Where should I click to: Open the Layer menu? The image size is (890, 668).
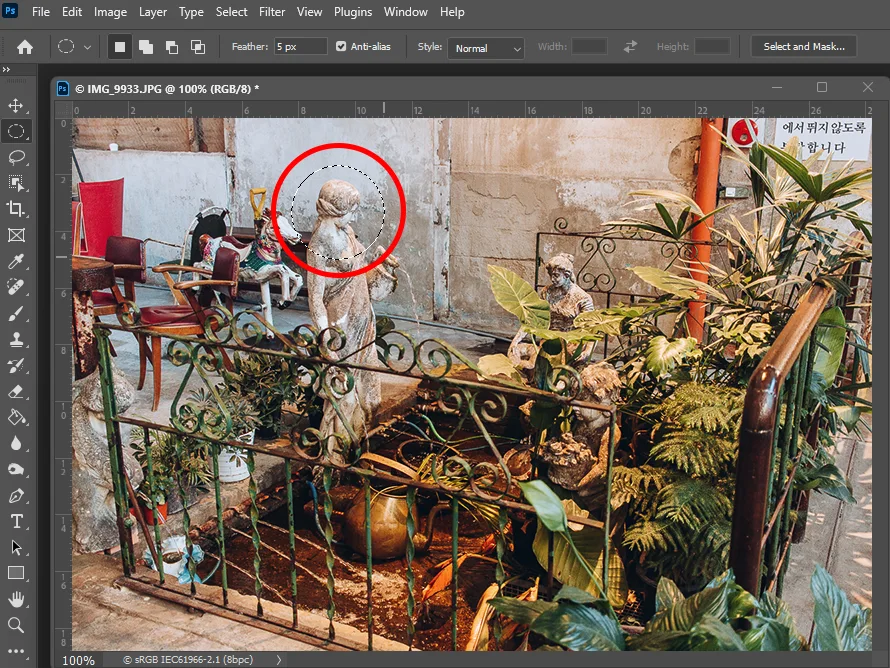coord(153,11)
